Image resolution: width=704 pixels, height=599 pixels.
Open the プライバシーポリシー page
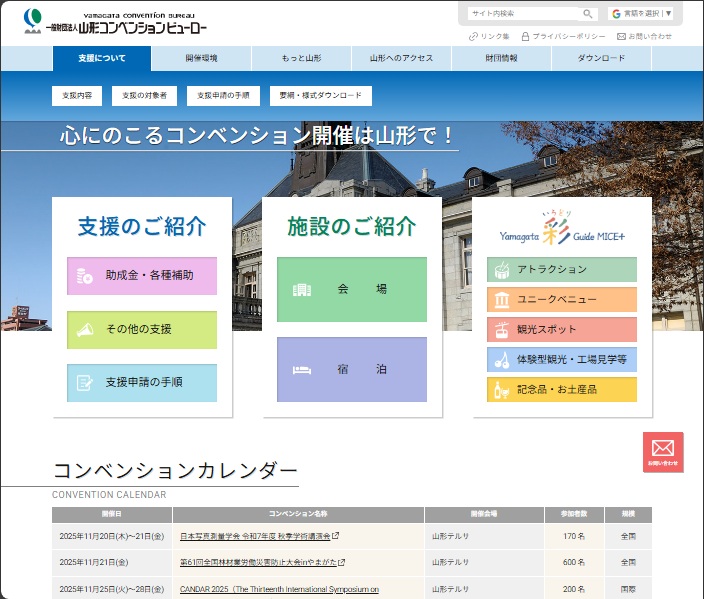coord(563,36)
